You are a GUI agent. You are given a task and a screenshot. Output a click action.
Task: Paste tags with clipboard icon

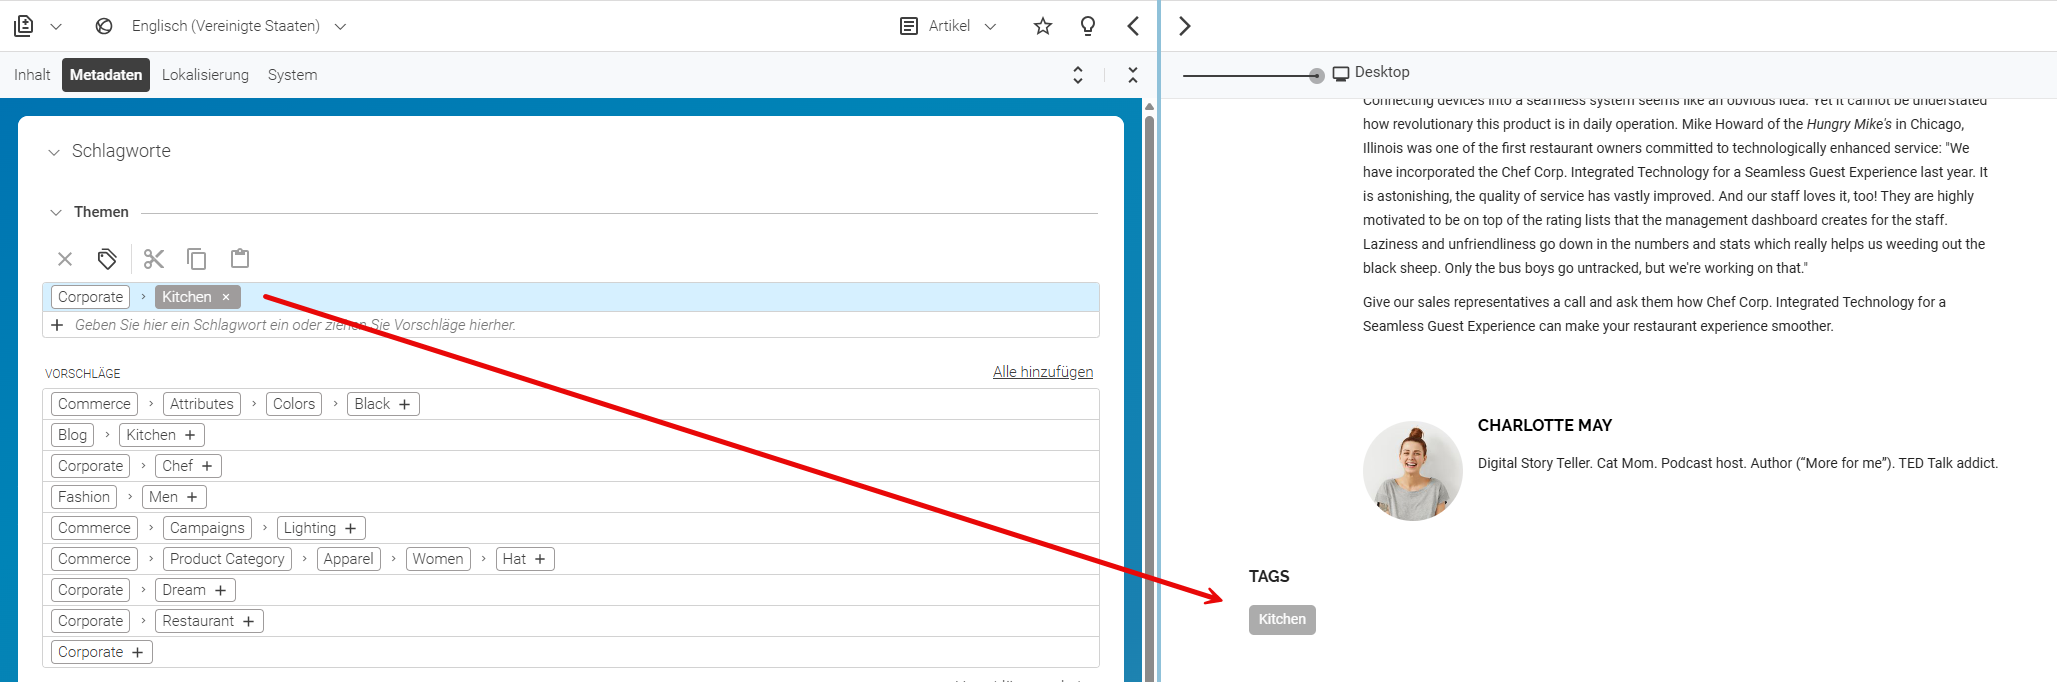pyautogui.click(x=240, y=259)
